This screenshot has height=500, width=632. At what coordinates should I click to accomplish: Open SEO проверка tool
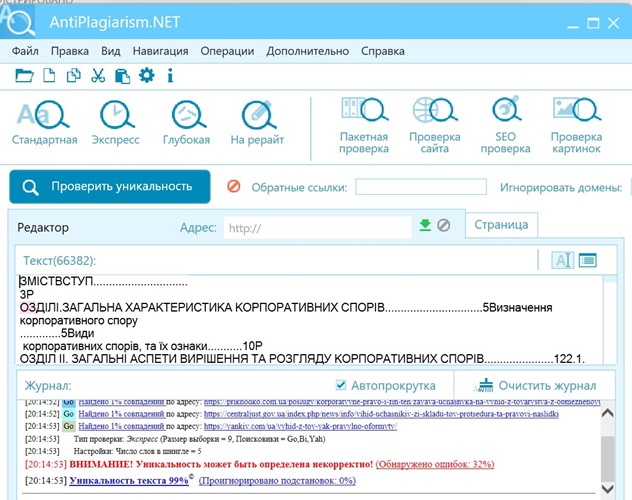click(505, 125)
